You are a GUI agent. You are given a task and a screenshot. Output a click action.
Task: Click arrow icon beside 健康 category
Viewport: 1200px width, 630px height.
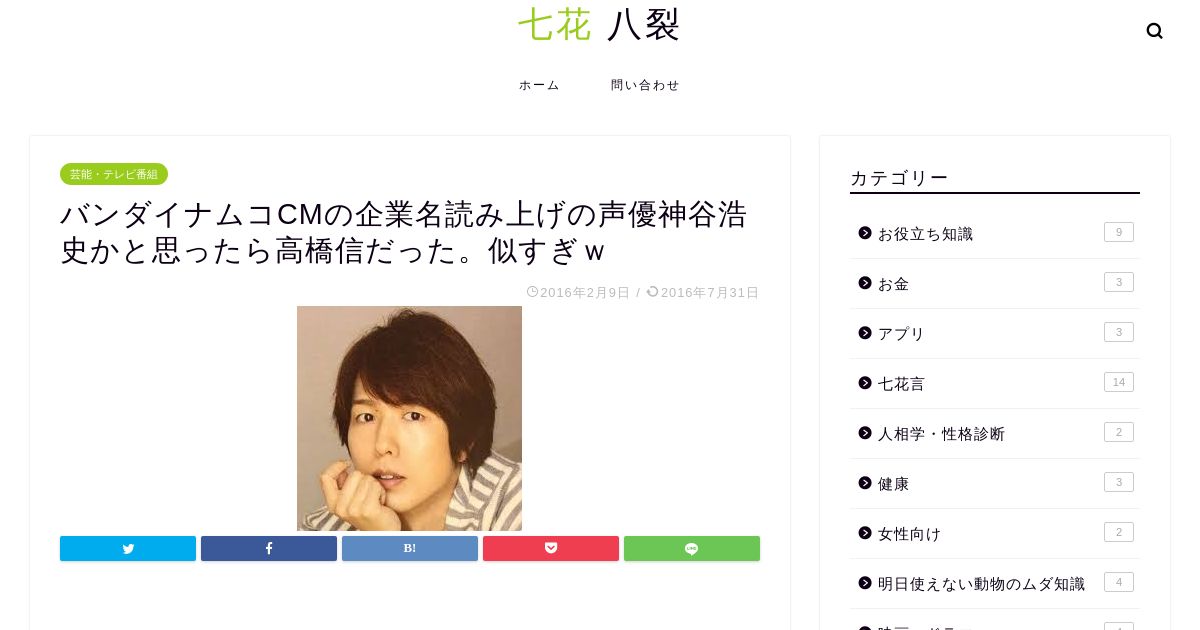[865, 483]
